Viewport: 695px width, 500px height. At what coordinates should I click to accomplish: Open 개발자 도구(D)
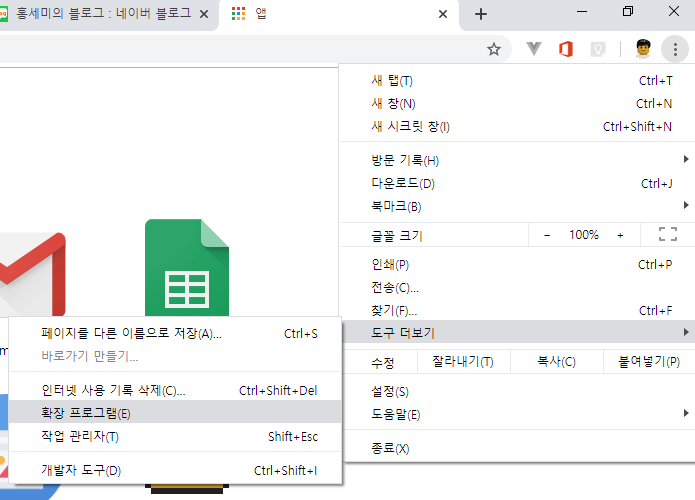[175, 470]
